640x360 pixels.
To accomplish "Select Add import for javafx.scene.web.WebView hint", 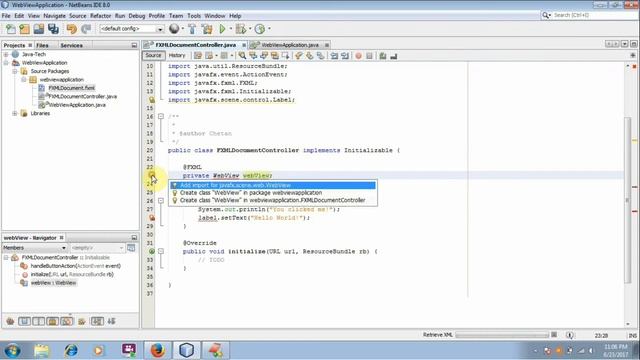I will tap(273, 185).
